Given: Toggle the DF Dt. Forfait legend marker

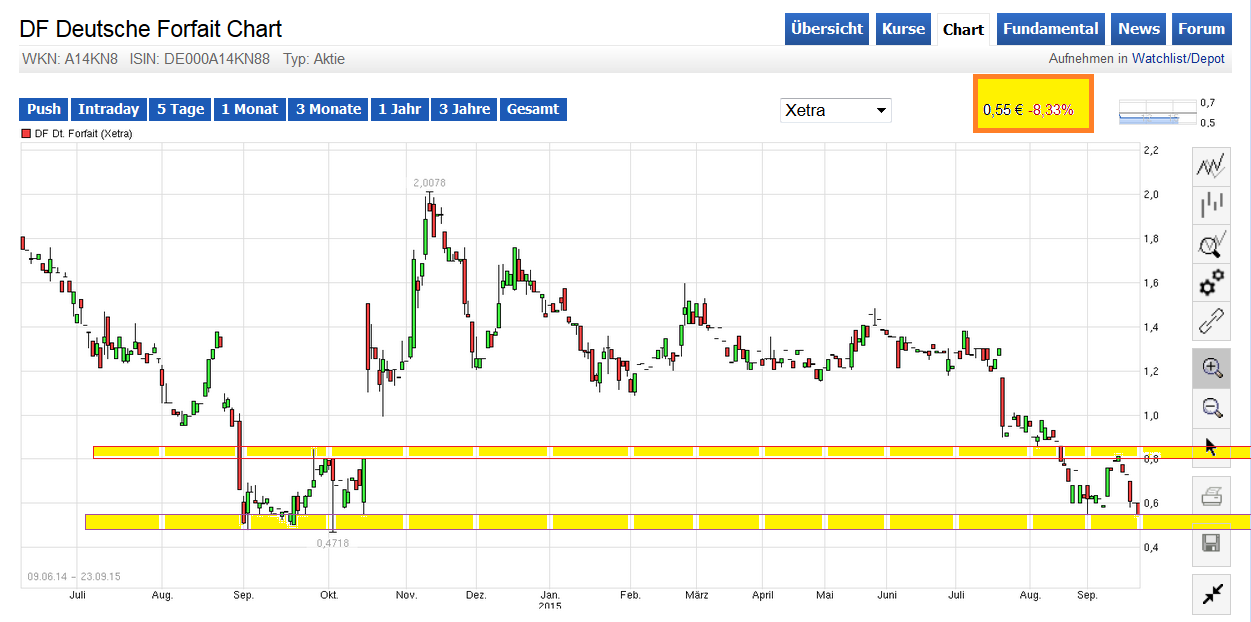Looking at the screenshot, I should 26,134.
